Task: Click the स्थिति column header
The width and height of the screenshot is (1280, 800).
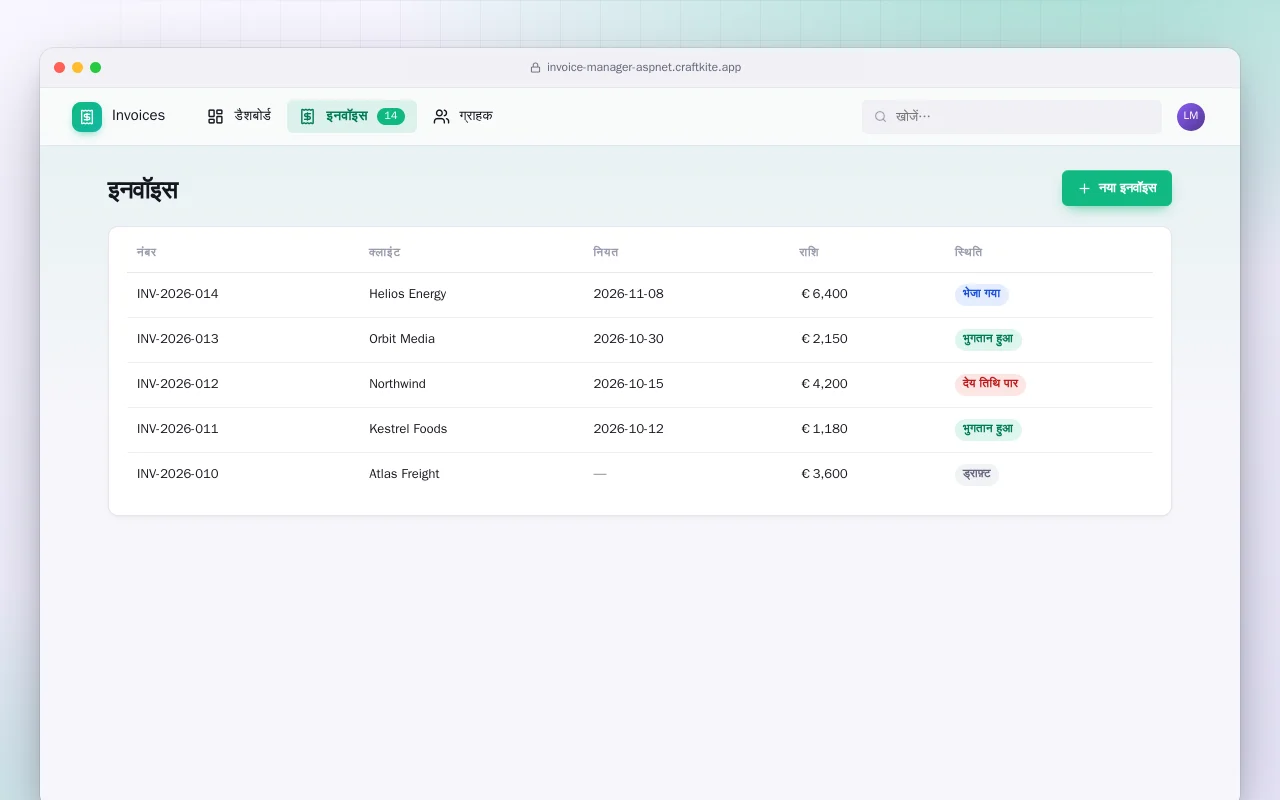Action: 969,252
